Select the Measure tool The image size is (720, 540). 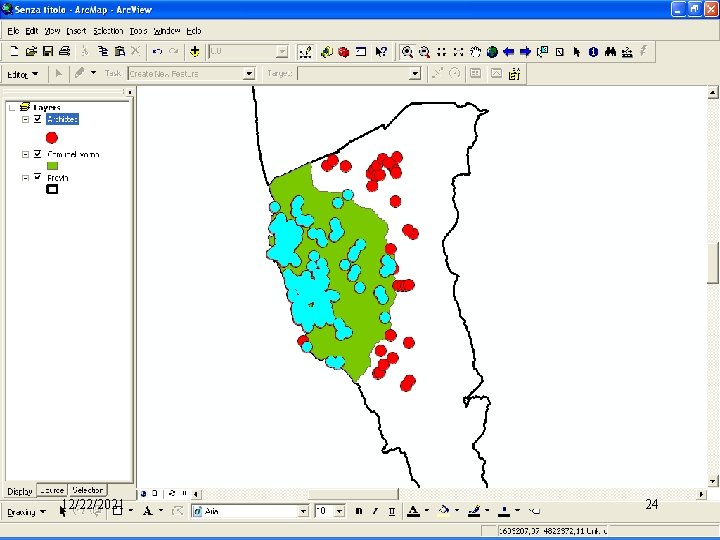(627, 51)
